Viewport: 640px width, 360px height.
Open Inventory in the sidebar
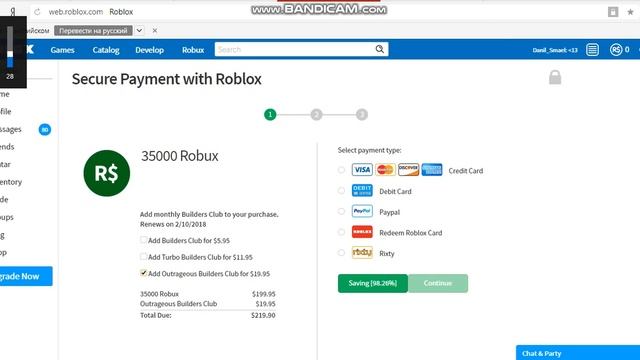point(11,182)
